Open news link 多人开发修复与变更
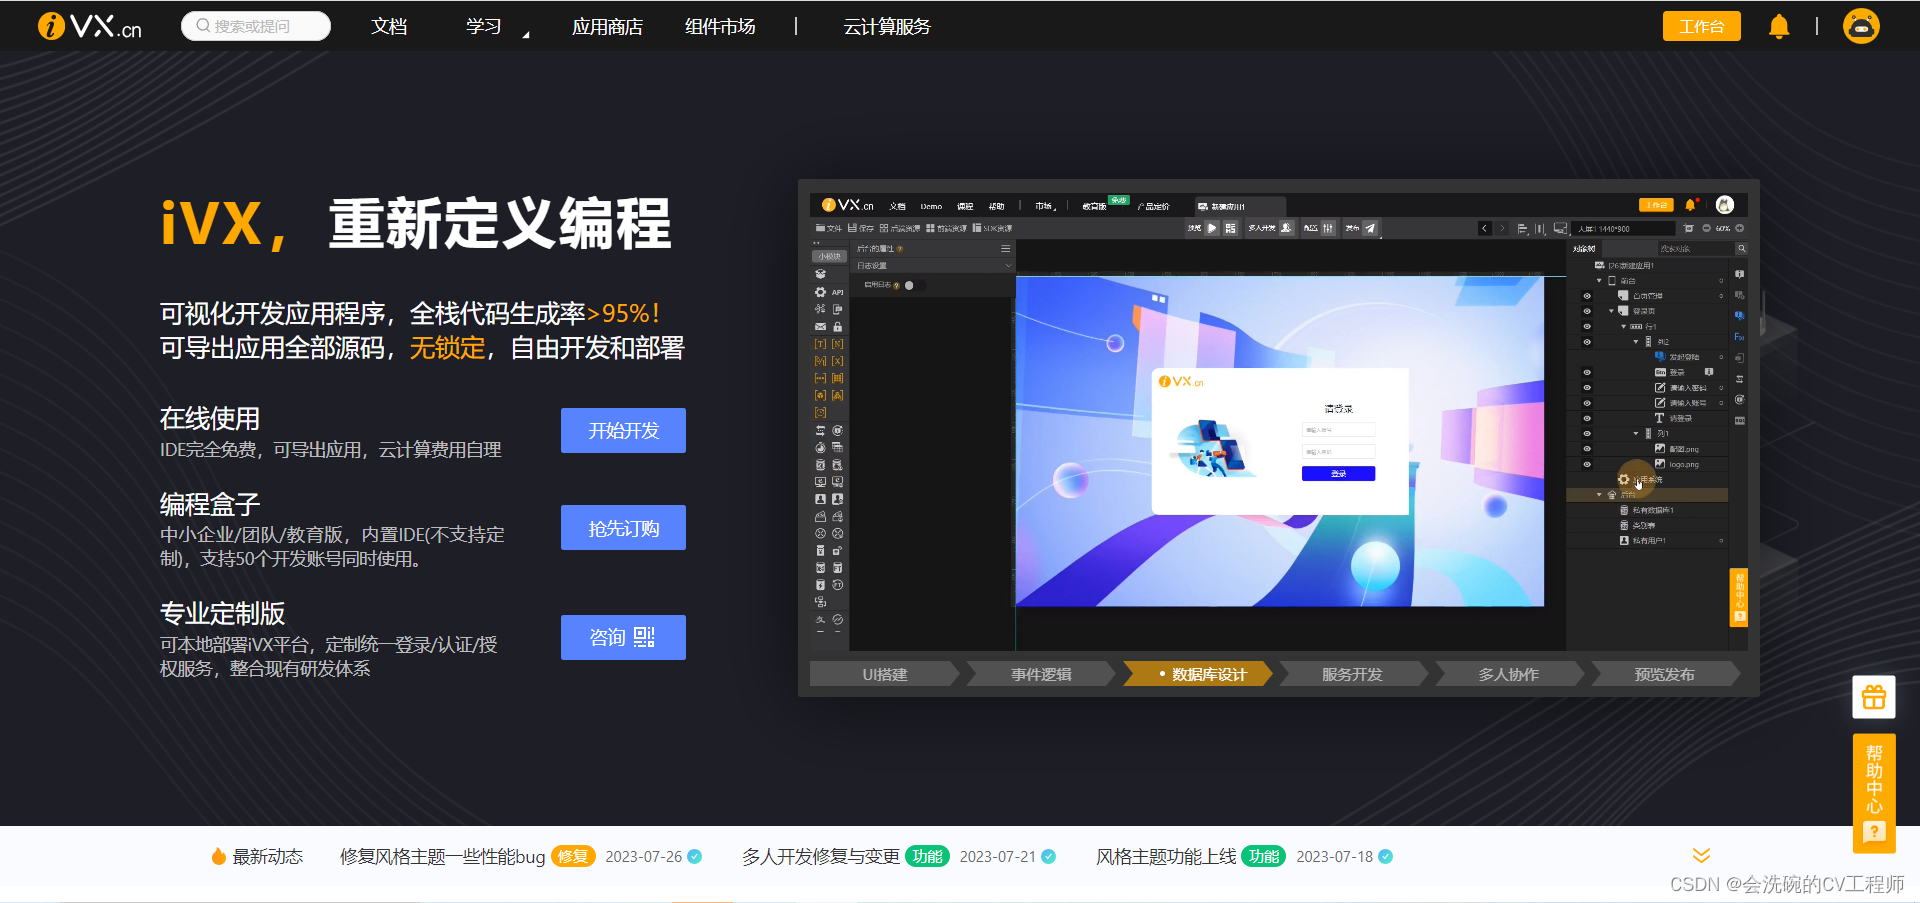This screenshot has height=903, width=1920. coord(821,857)
